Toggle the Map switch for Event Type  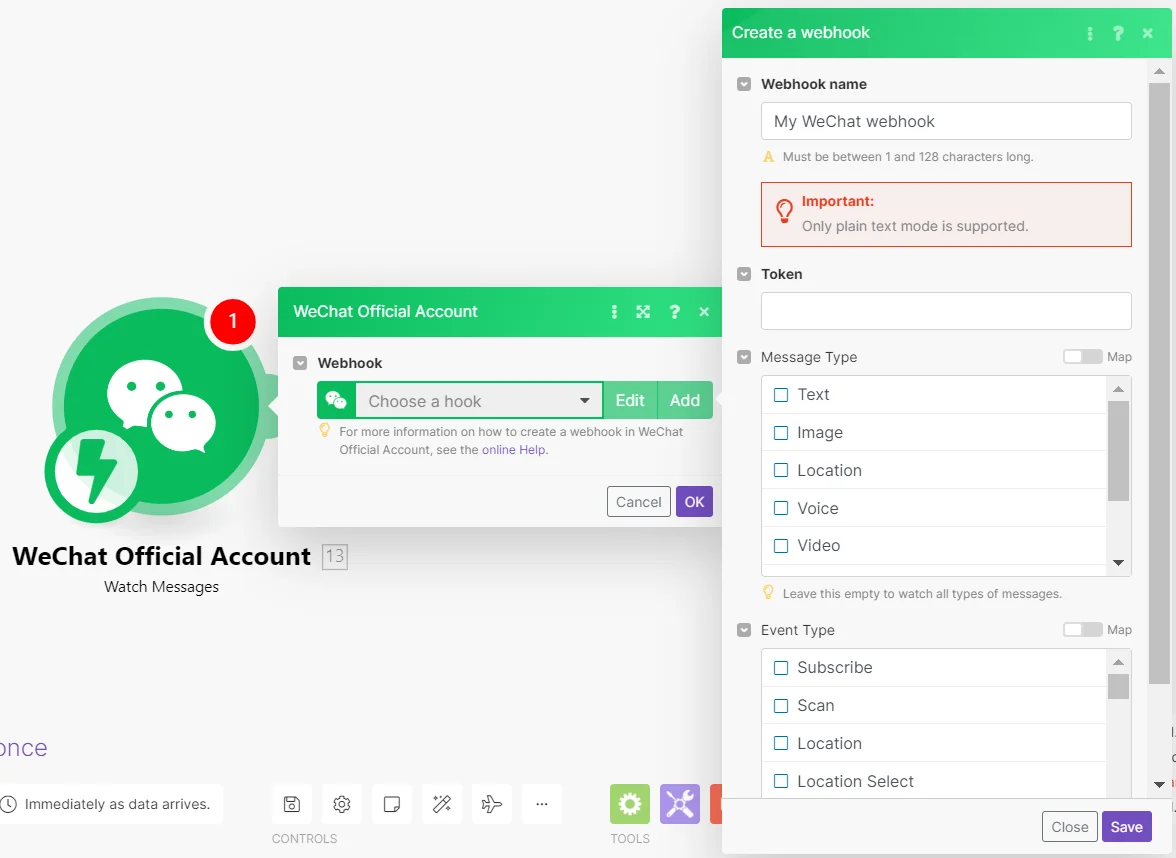1082,630
